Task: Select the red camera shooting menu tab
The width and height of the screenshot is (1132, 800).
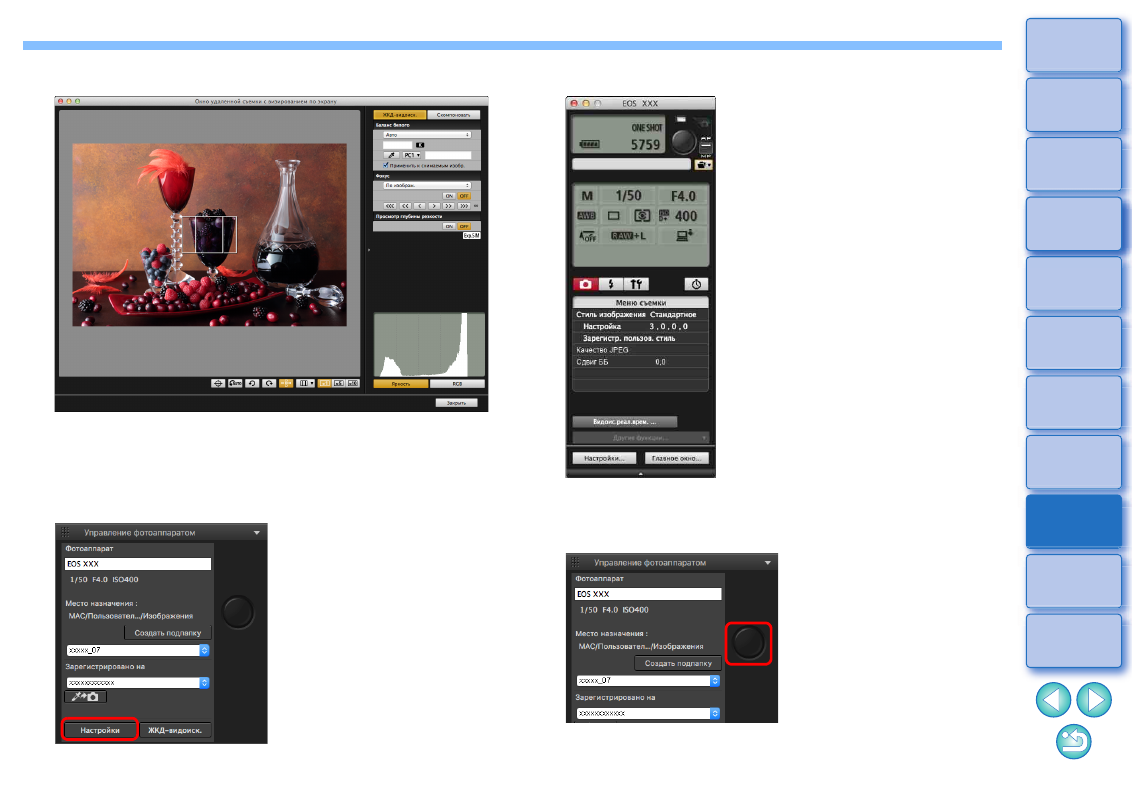Action: 585,284
